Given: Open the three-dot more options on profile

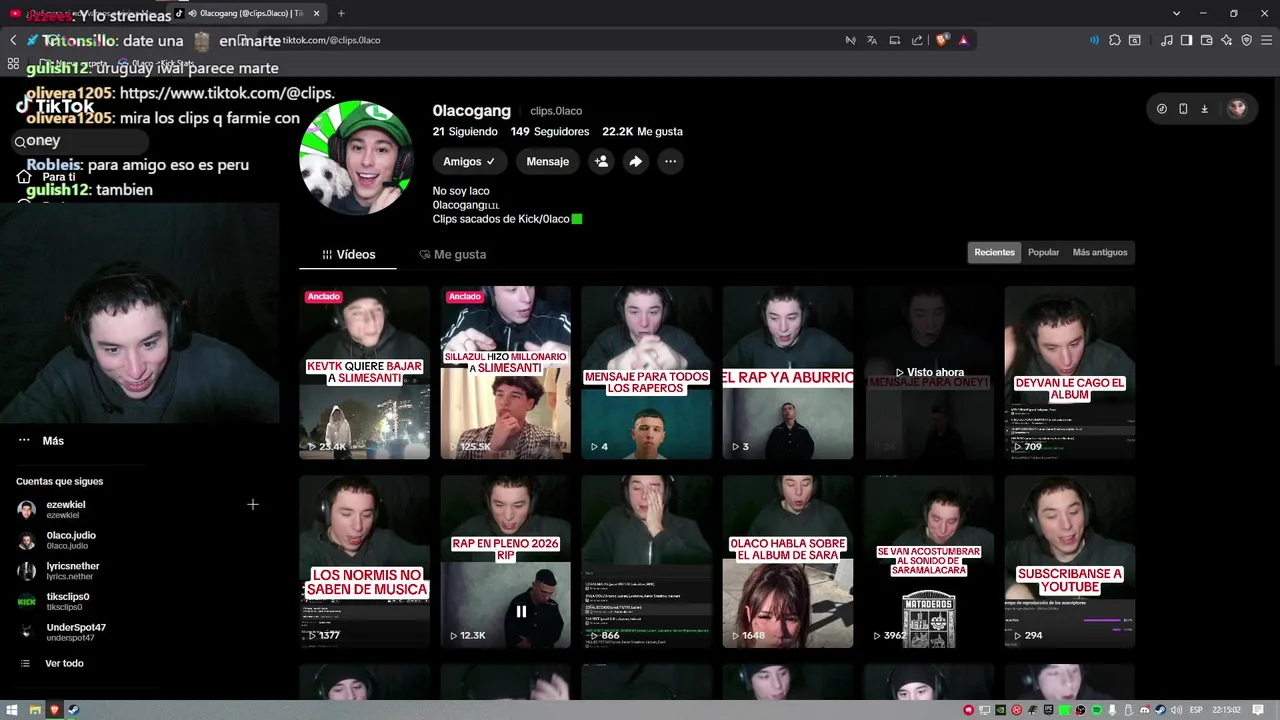Looking at the screenshot, I should 670,161.
